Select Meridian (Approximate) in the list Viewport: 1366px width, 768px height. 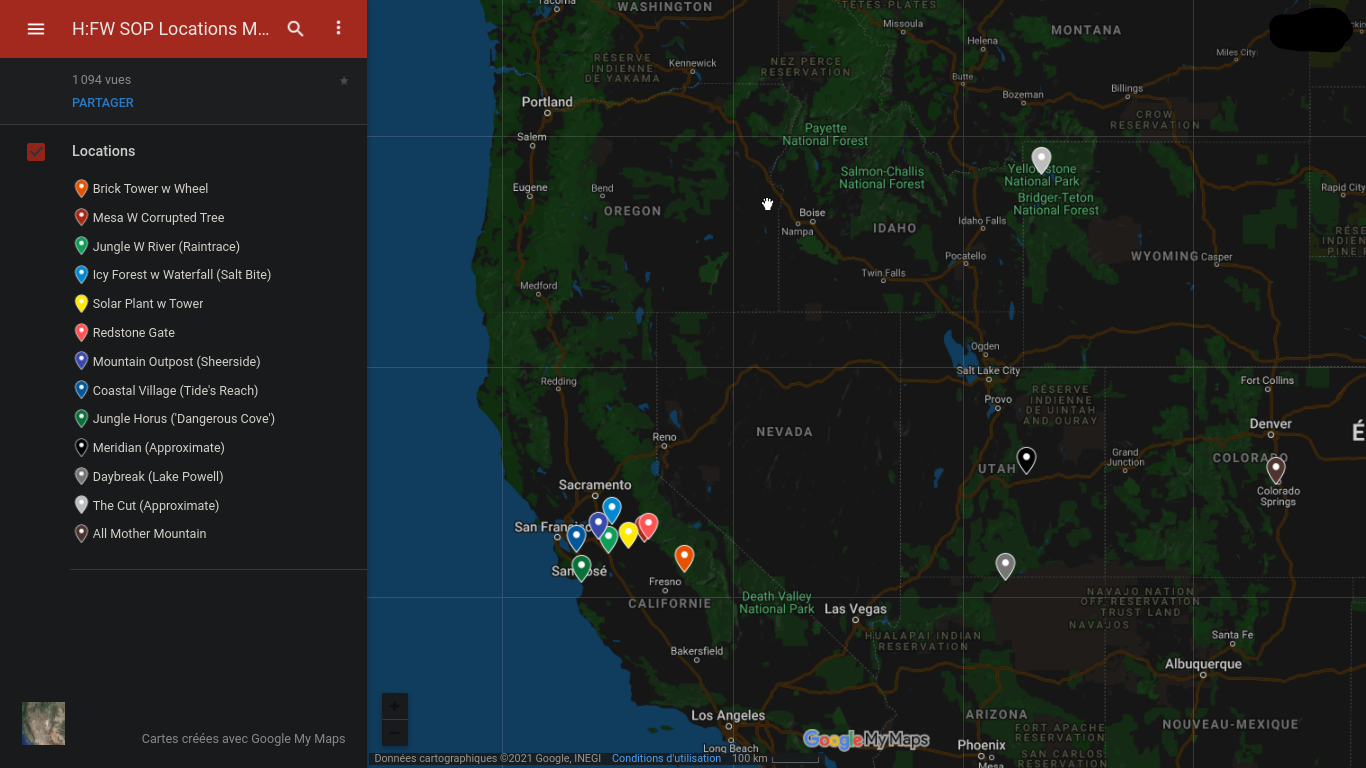[x=158, y=448]
